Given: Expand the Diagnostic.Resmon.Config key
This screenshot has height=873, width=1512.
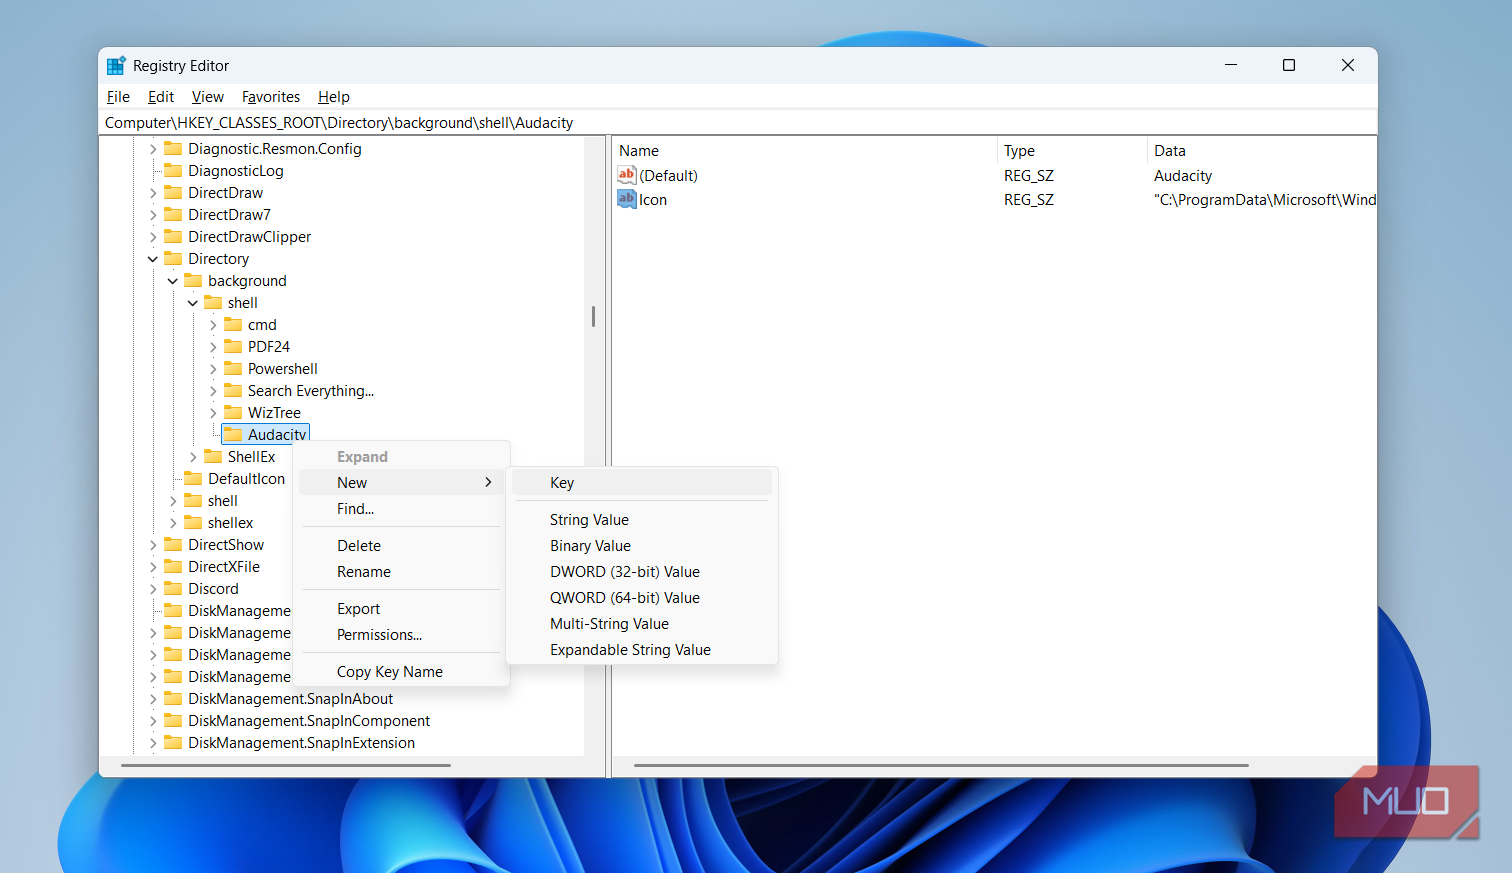Looking at the screenshot, I should point(153,149).
